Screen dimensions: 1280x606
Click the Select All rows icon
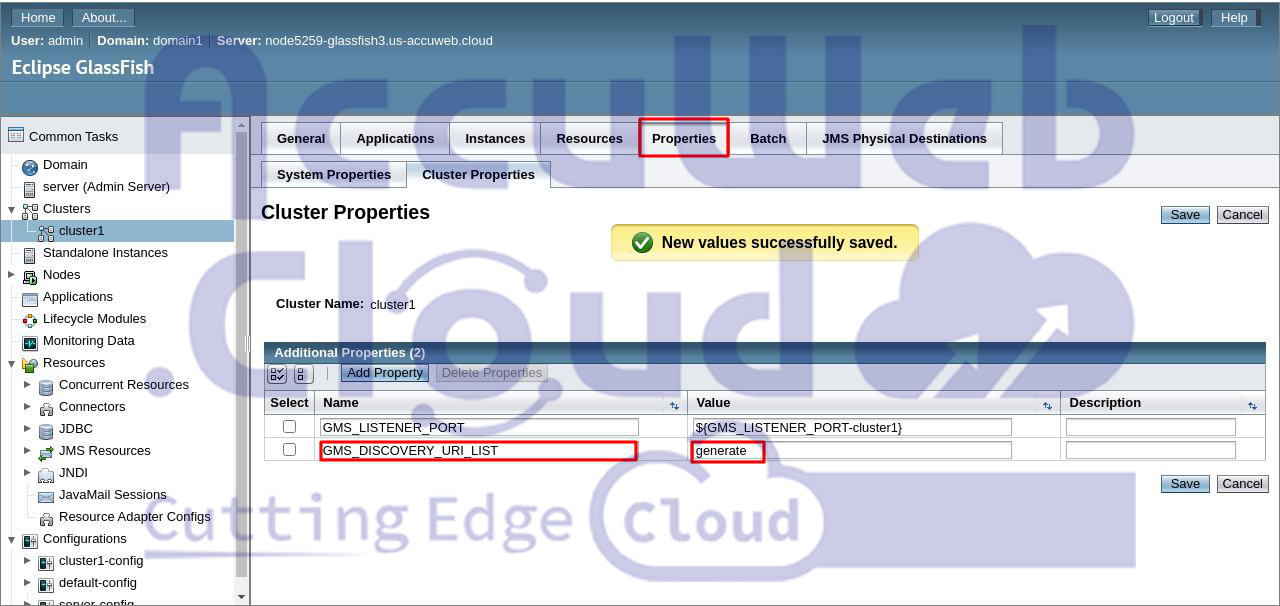278,374
